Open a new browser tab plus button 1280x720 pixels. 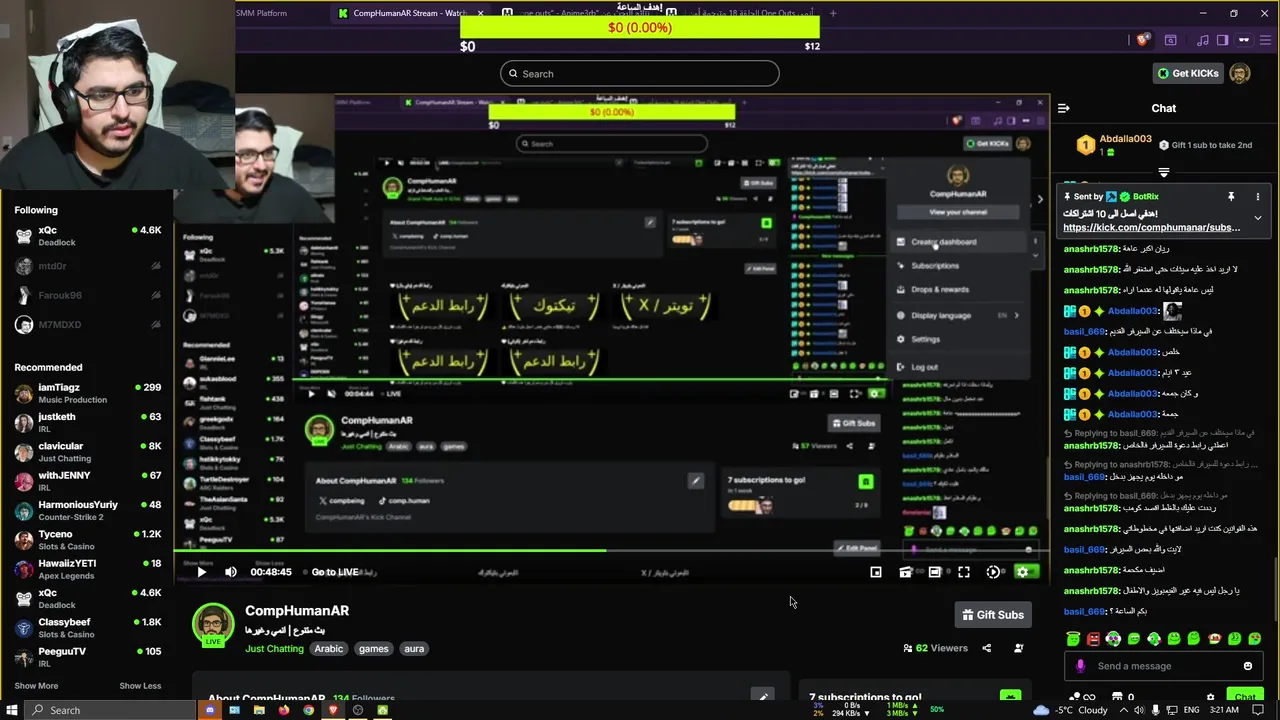[x=833, y=13]
